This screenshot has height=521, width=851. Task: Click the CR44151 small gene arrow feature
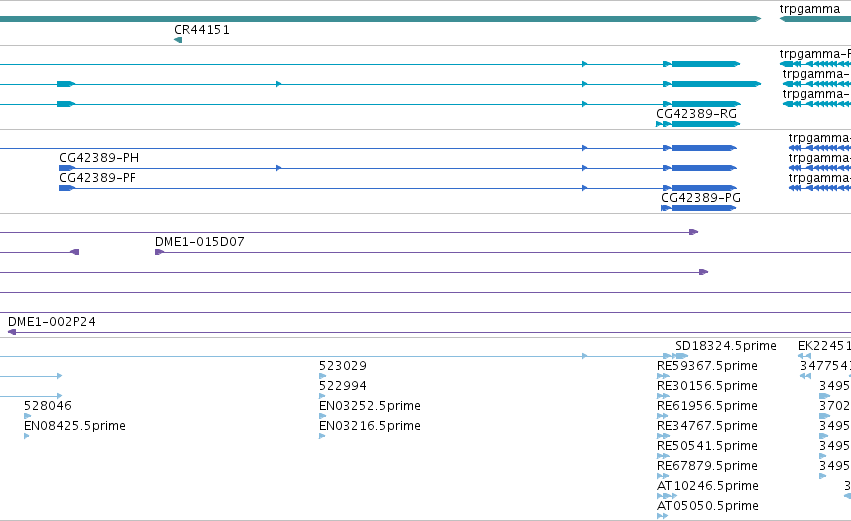[178, 40]
